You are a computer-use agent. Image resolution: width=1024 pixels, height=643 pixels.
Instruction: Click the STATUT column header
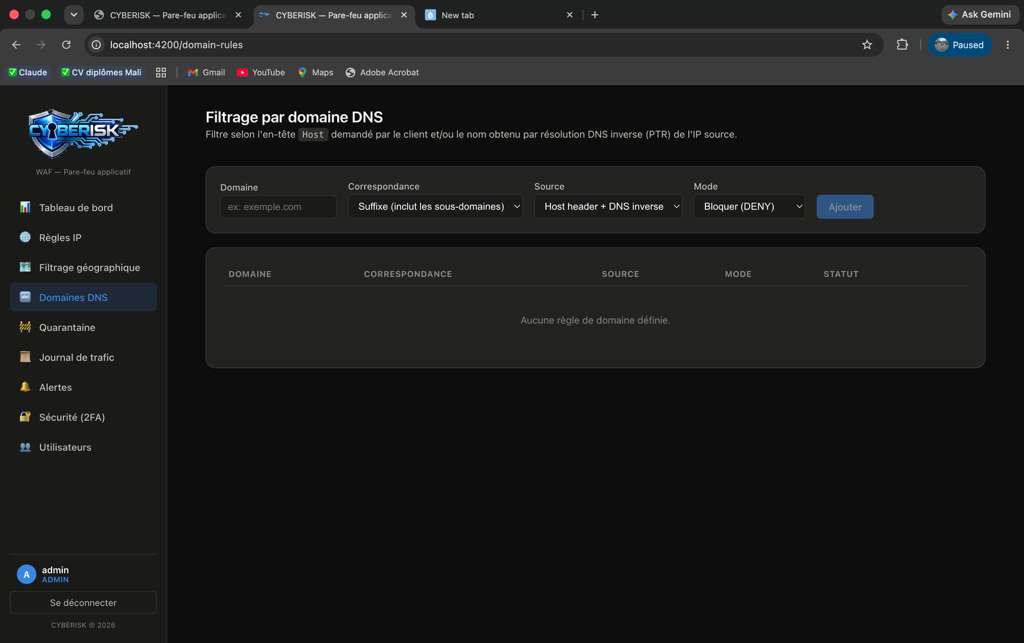(x=840, y=274)
